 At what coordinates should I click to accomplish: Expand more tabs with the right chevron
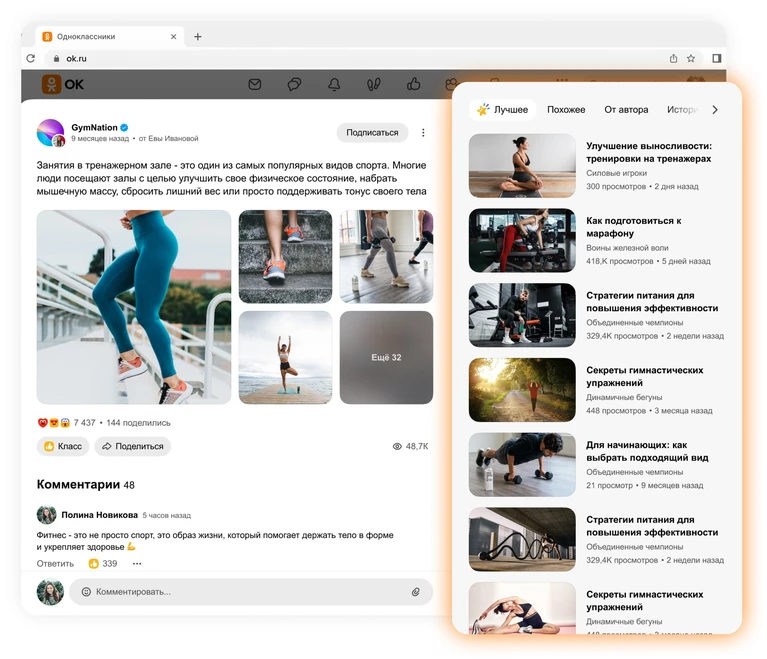click(x=715, y=110)
